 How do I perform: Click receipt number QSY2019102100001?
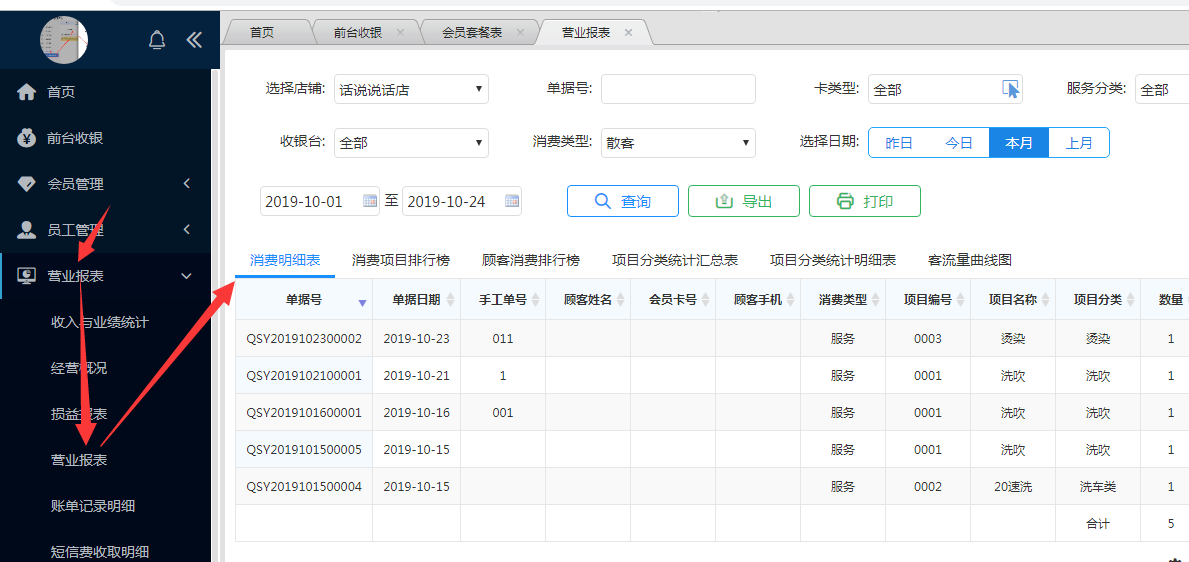click(x=303, y=375)
